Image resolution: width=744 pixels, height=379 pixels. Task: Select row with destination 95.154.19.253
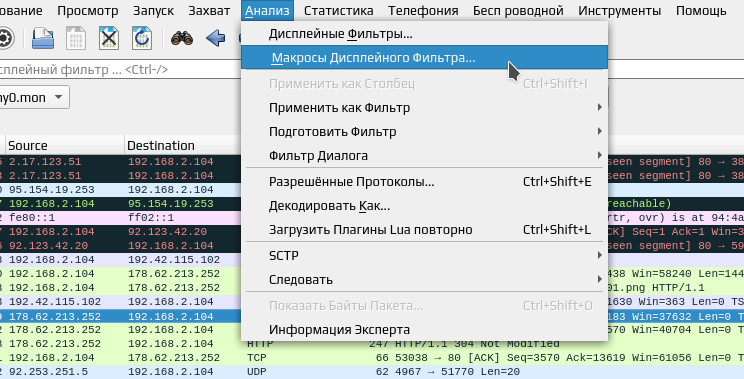pyautogui.click(x=121, y=204)
